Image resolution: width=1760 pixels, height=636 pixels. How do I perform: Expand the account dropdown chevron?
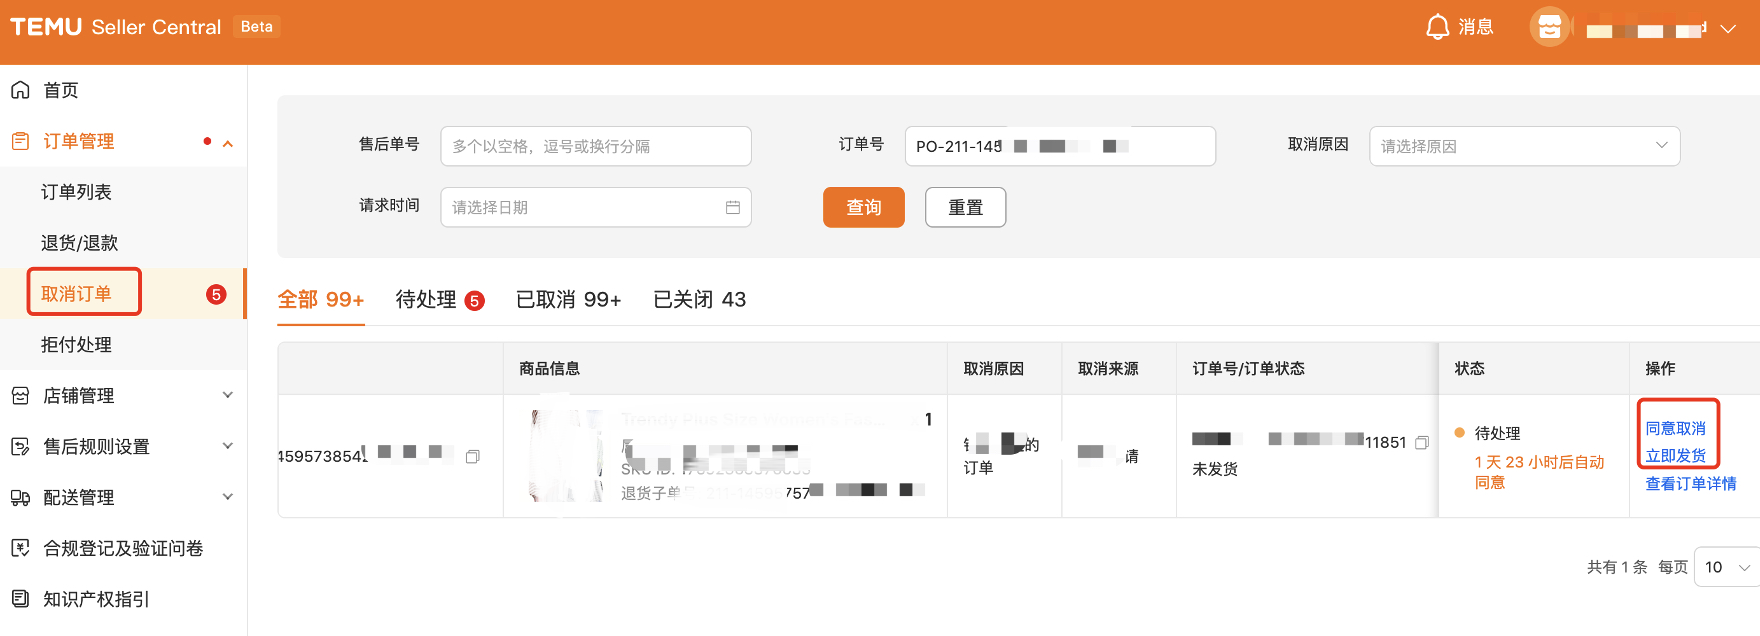[1728, 29]
